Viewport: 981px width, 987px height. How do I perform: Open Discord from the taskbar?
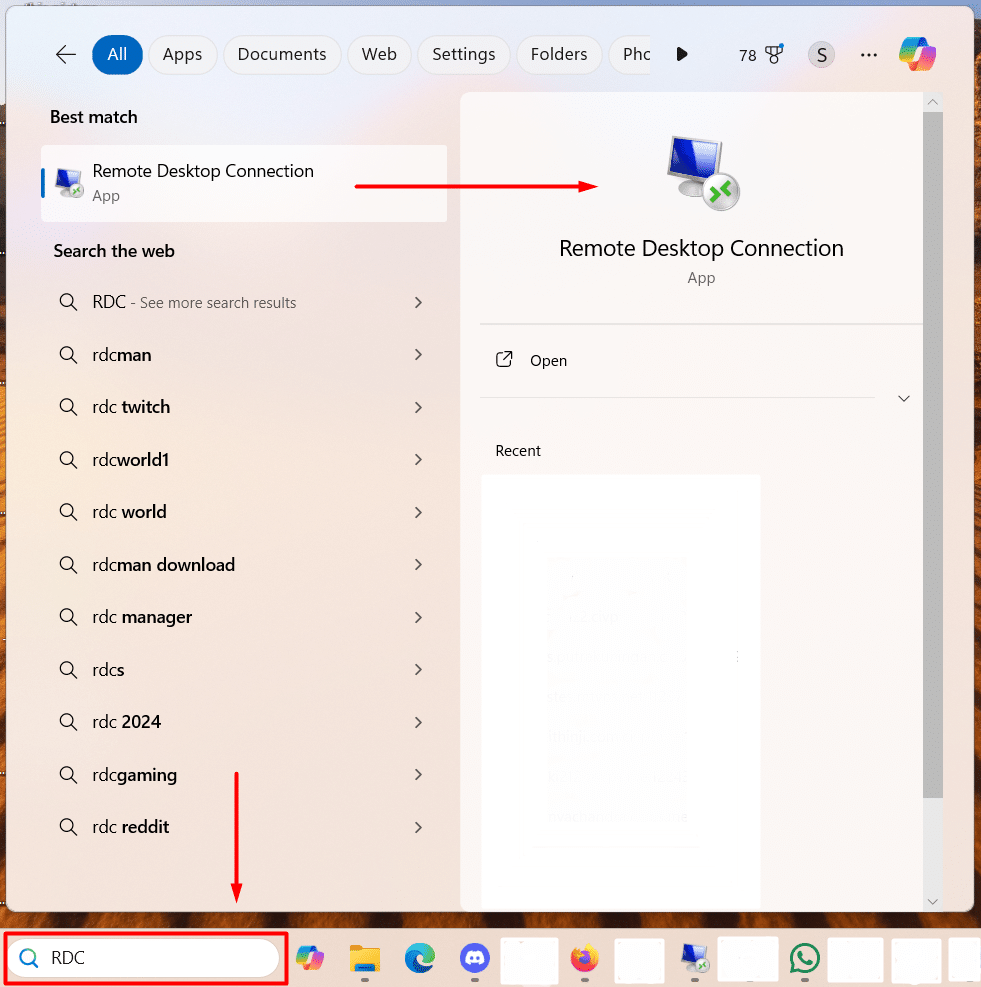(475, 958)
